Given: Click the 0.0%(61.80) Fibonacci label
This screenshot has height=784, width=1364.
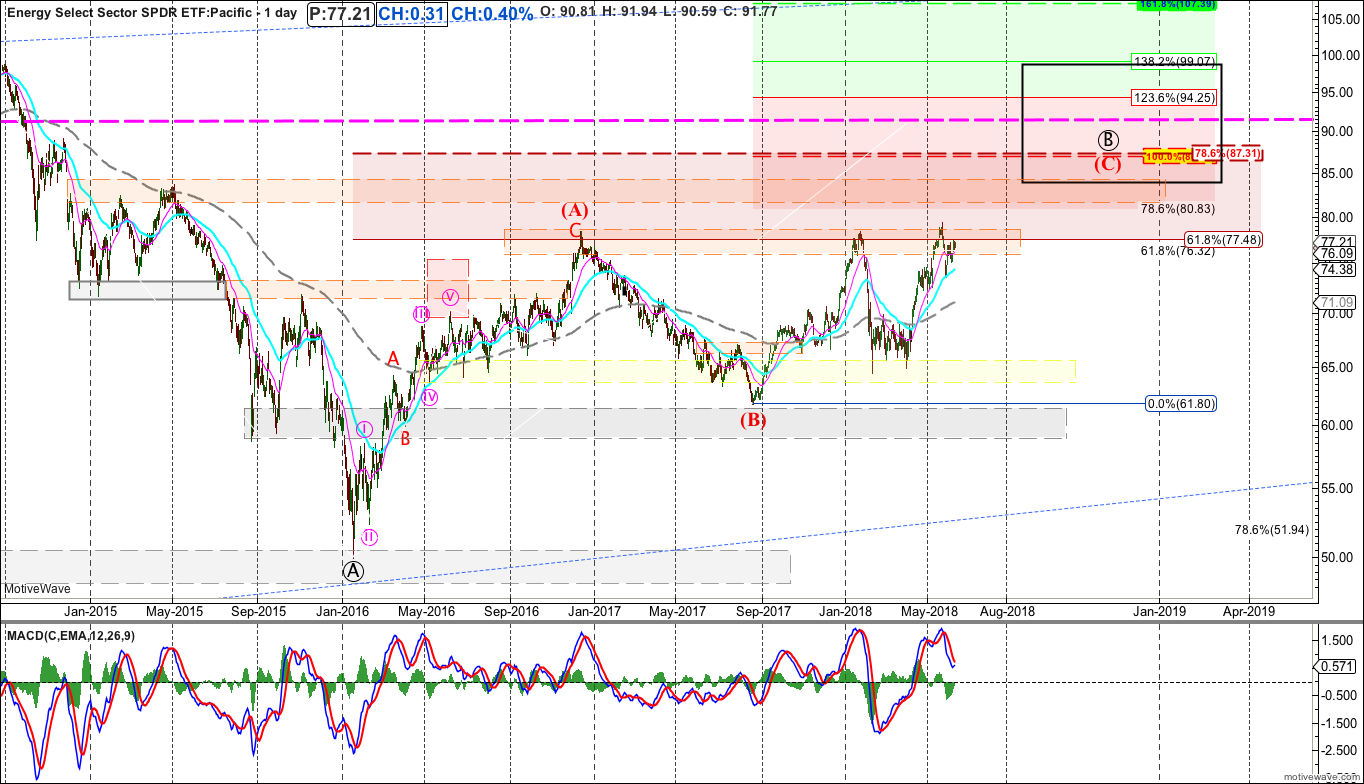Looking at the screenshot, I should click(x=1181, y=404).
